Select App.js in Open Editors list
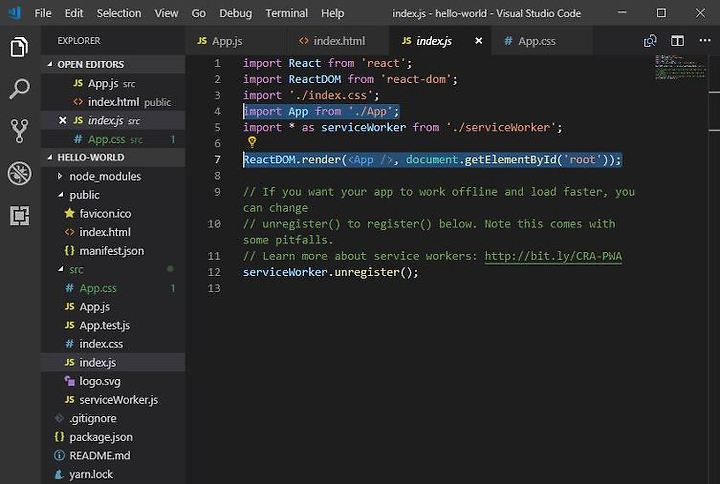Screen dimensions: 720x484 [113, 83]
